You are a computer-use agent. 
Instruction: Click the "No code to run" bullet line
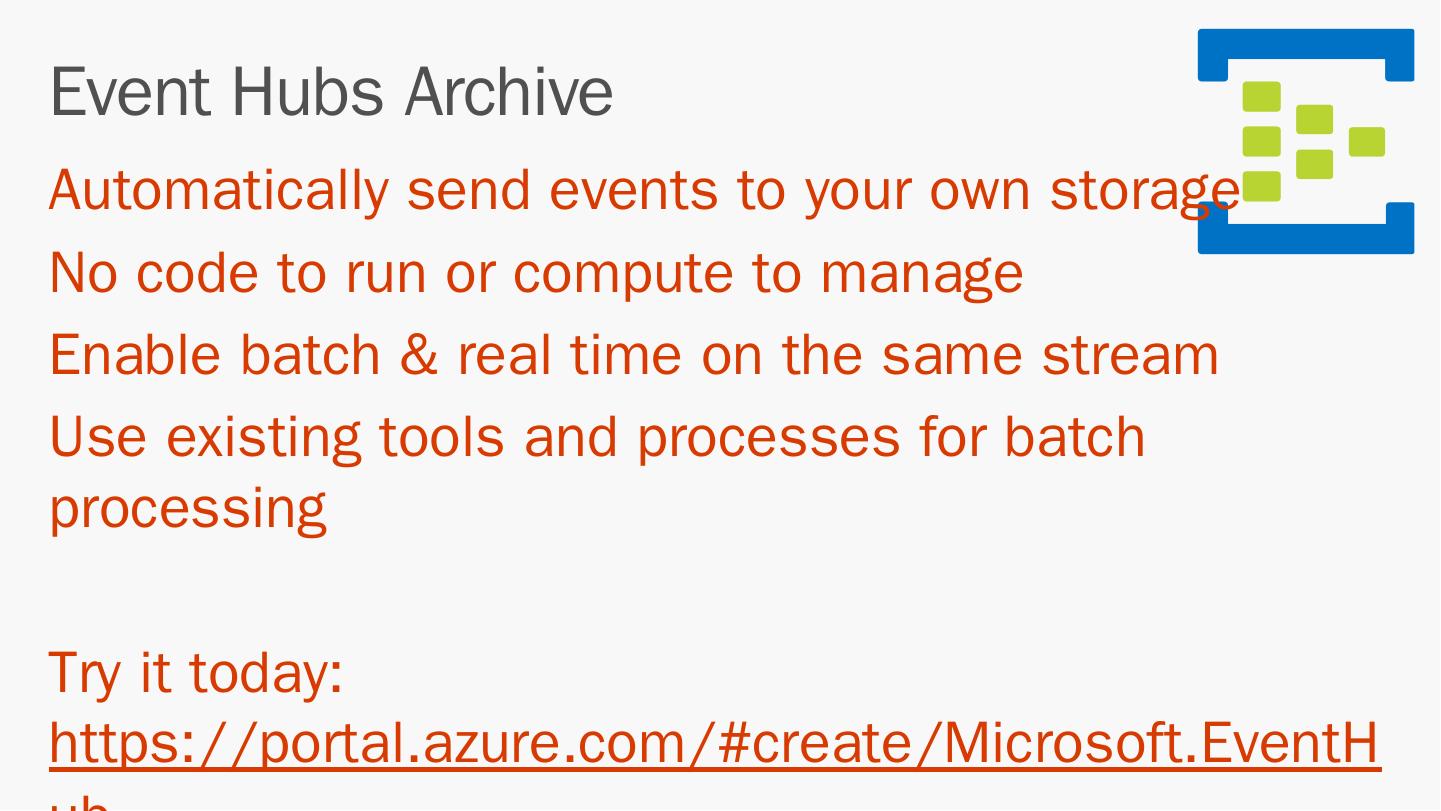pyautogui.click(x=536, y=272)
